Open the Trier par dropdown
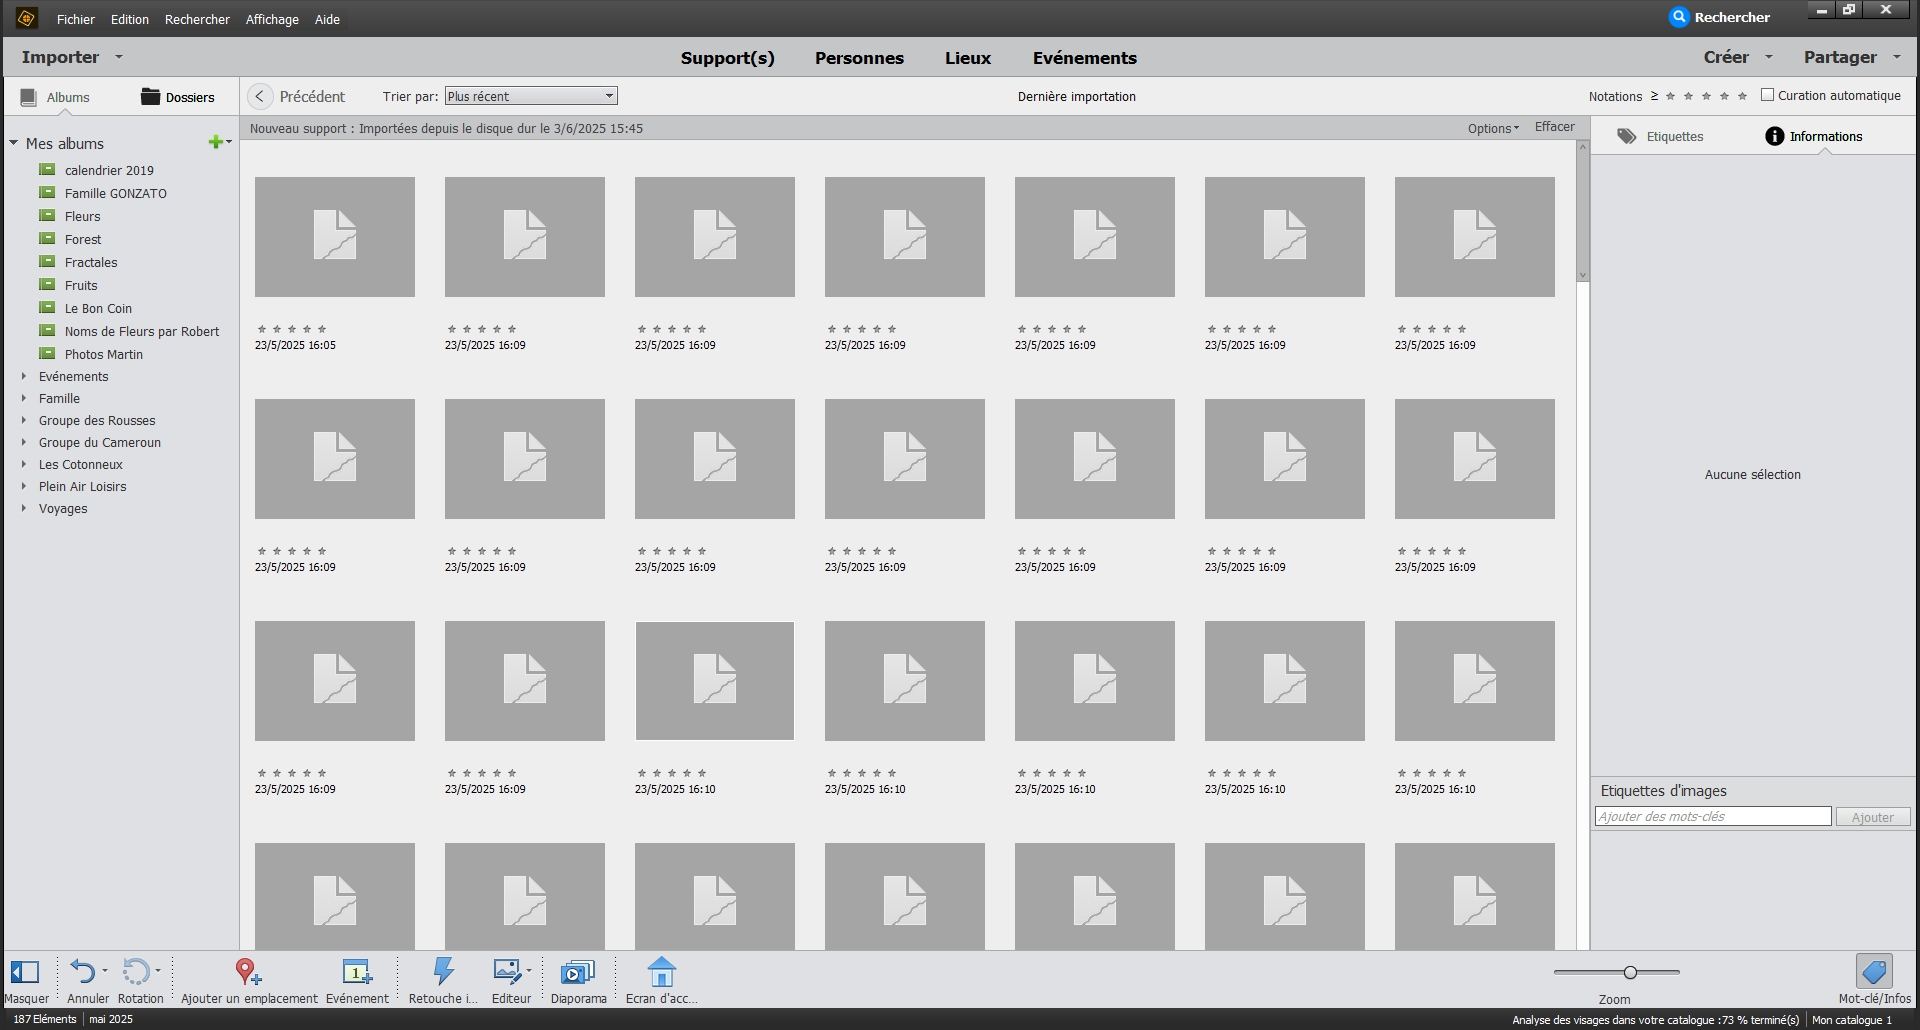The image size is (1920, 1030). (530, 95)
